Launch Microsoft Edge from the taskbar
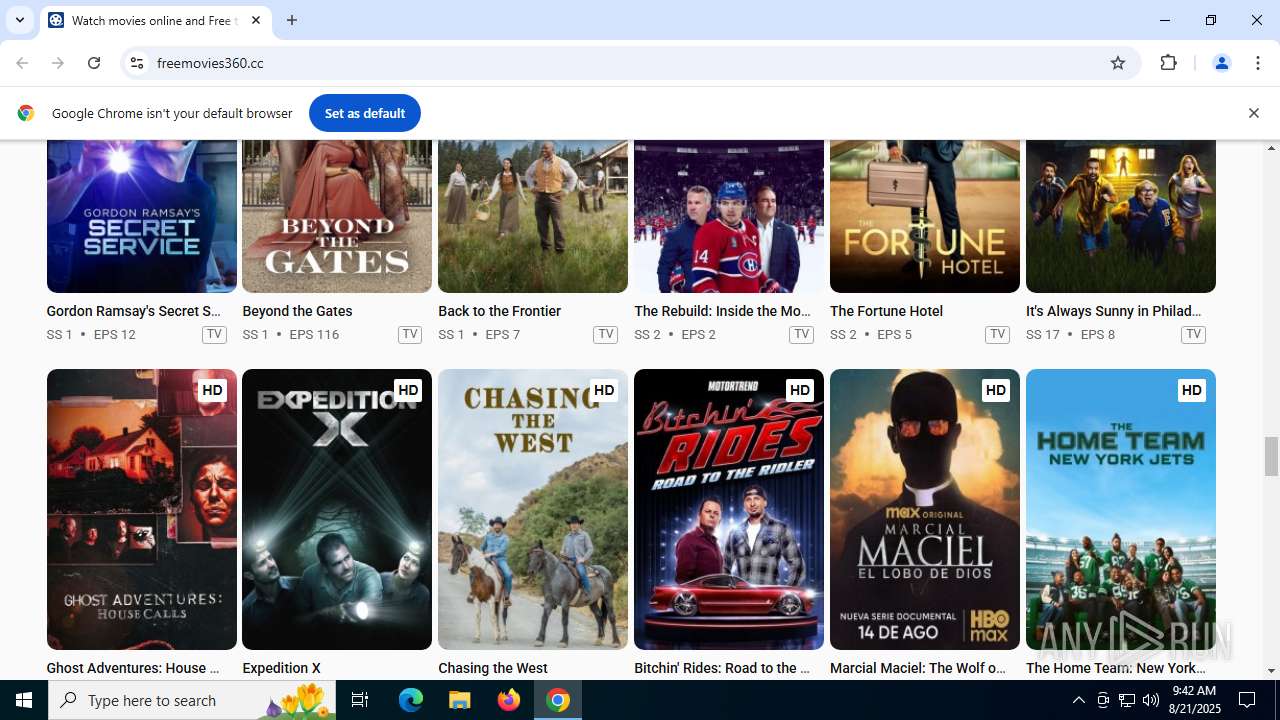 tap(411, 700)
